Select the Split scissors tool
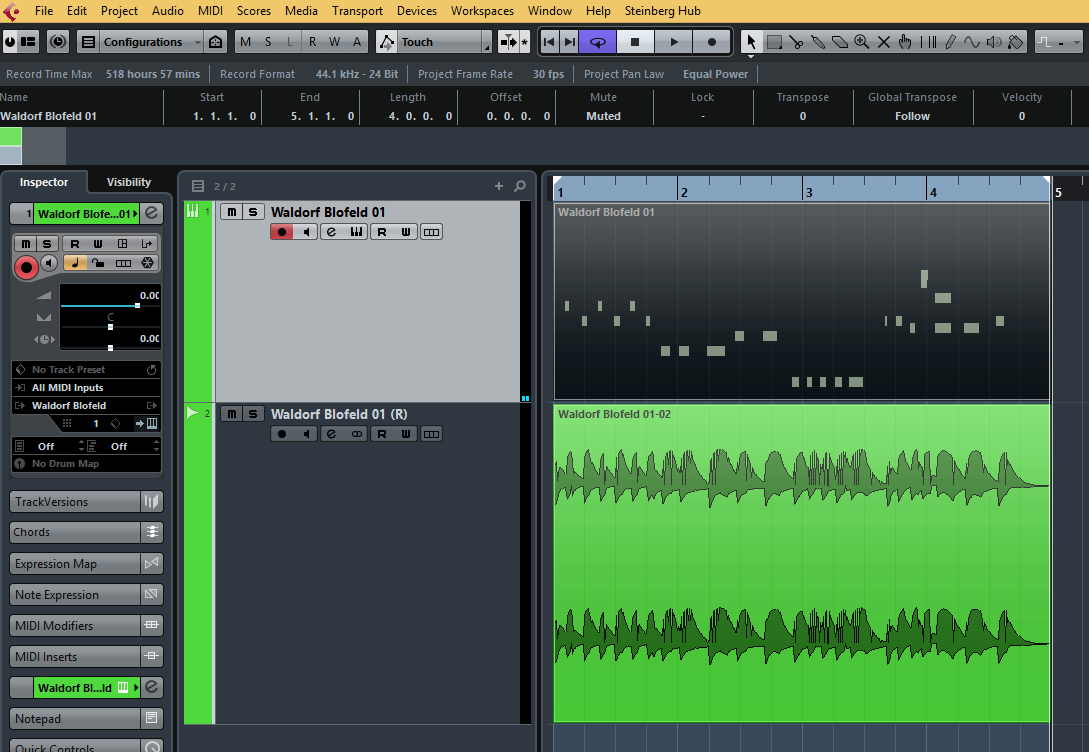This screenshot has width=1089, height=752. pyautogui.click(x=796, y=42)
